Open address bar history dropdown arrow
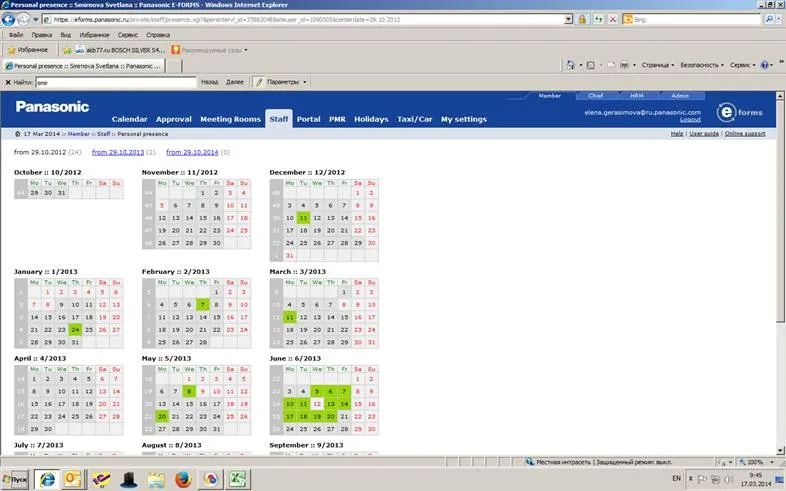Viewport: 786px width, 491px height. point(568,20)
